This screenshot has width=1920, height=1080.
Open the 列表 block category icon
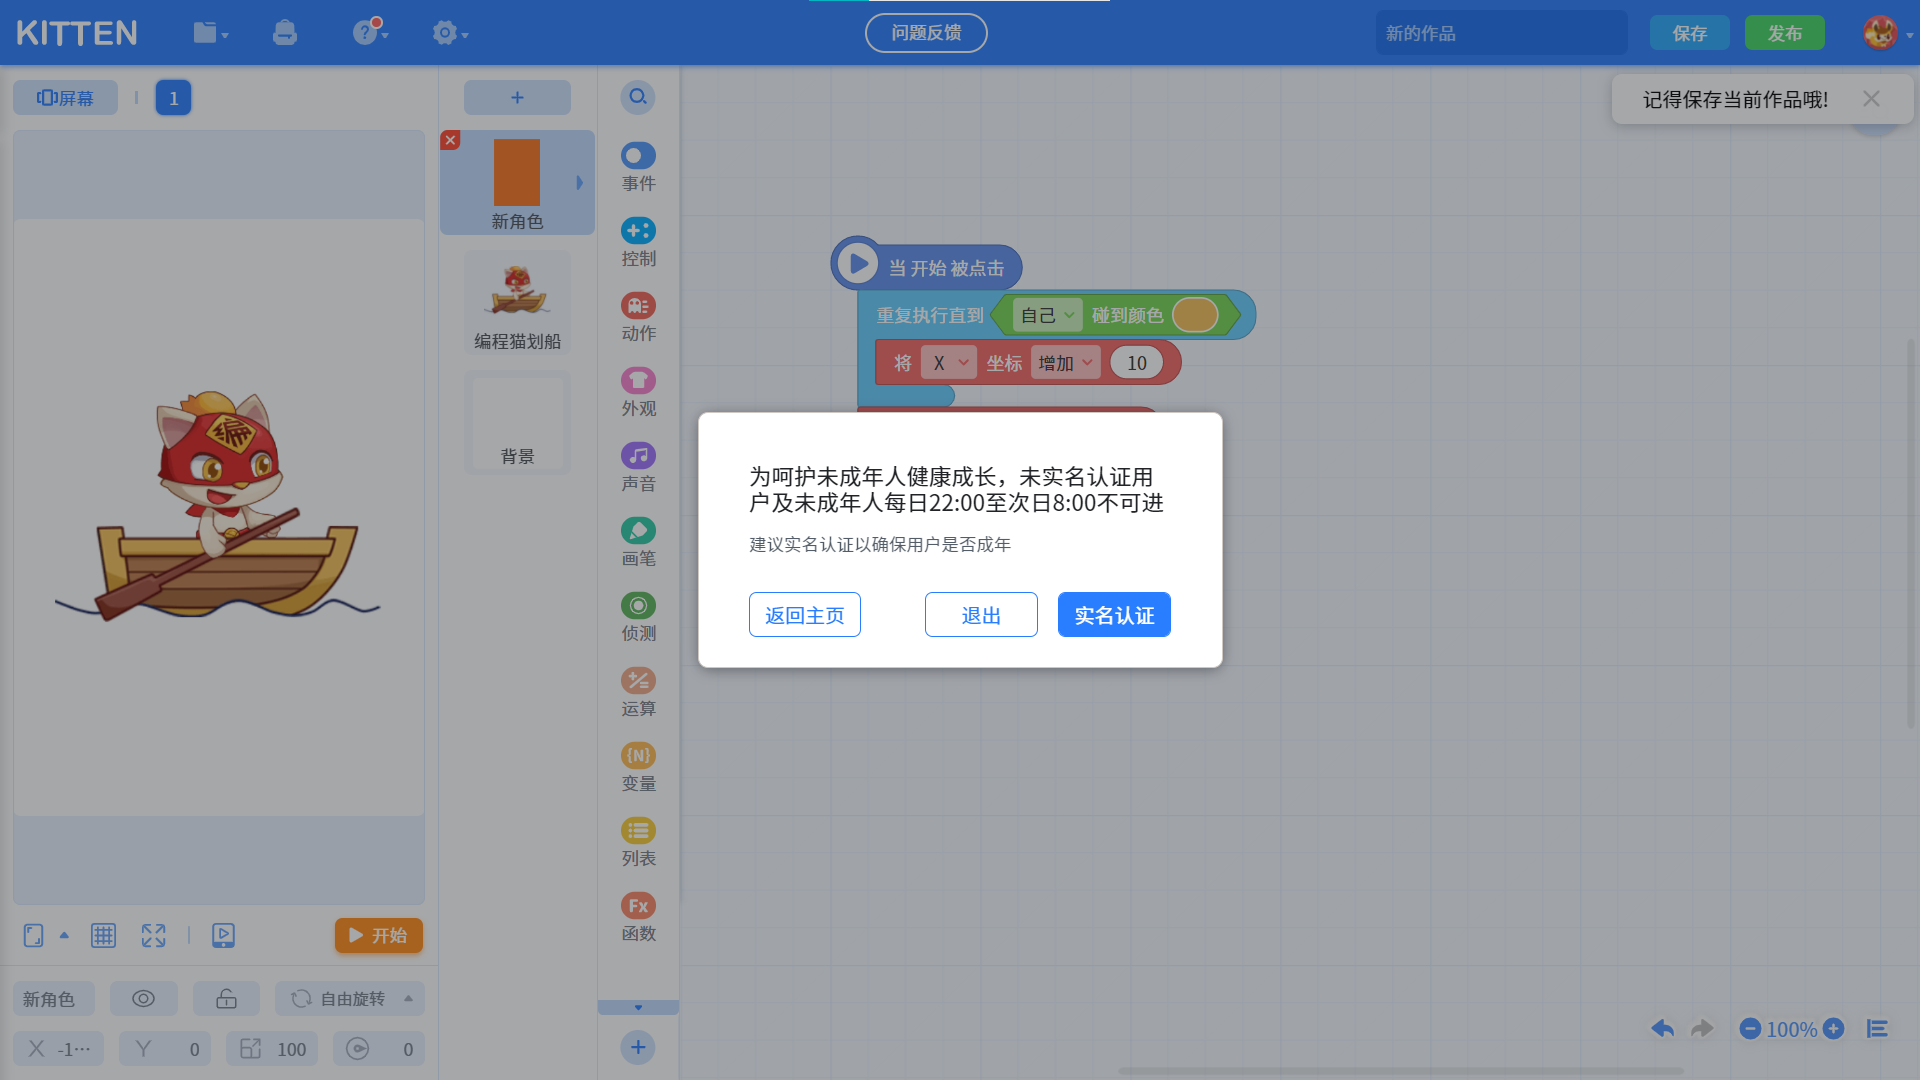point(638,830)
